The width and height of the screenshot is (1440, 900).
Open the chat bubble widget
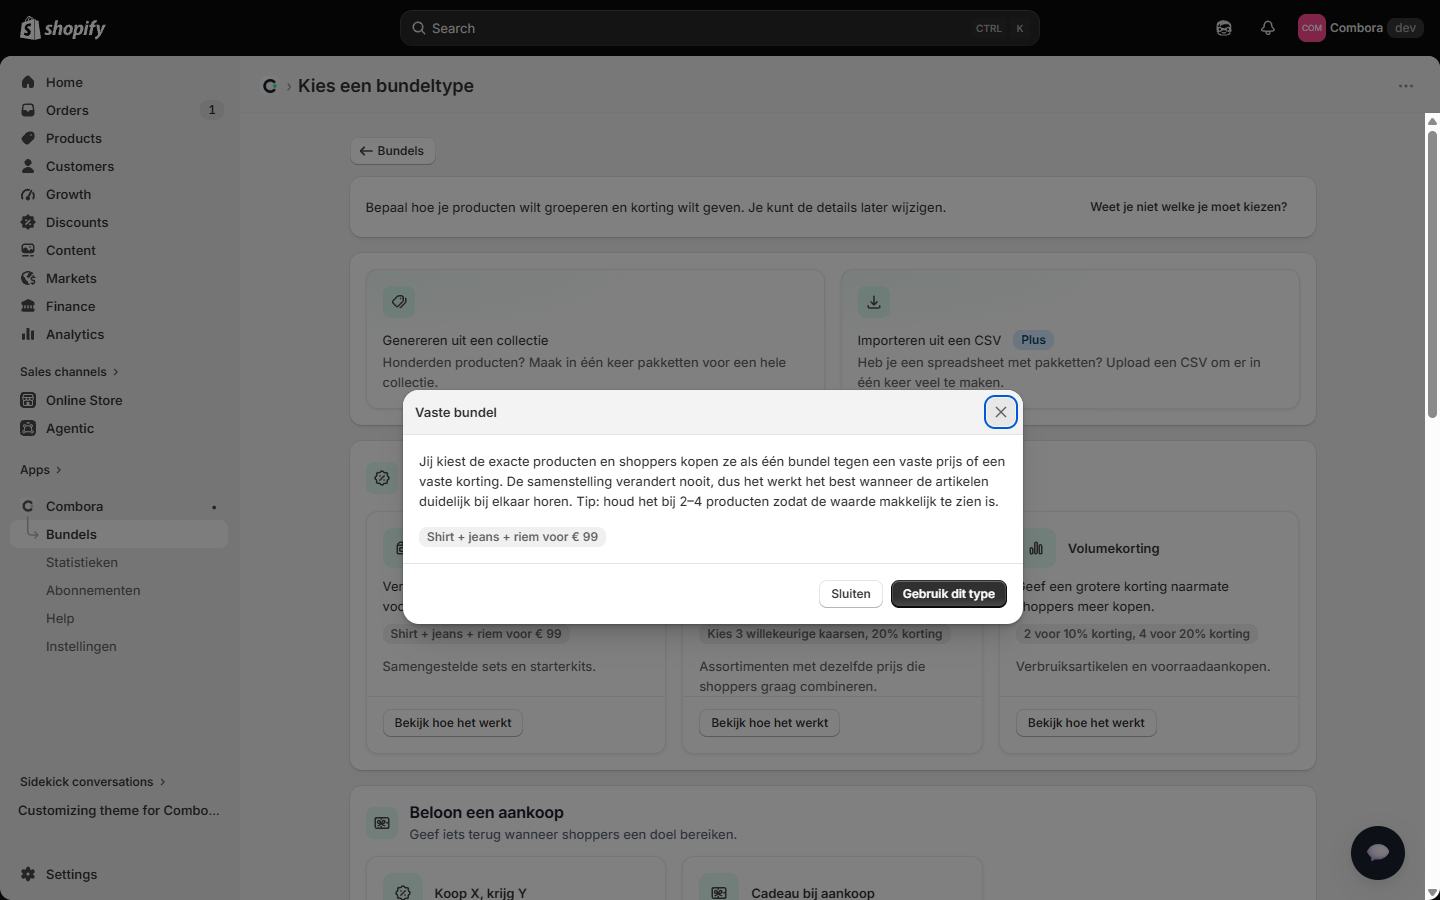1378,853
